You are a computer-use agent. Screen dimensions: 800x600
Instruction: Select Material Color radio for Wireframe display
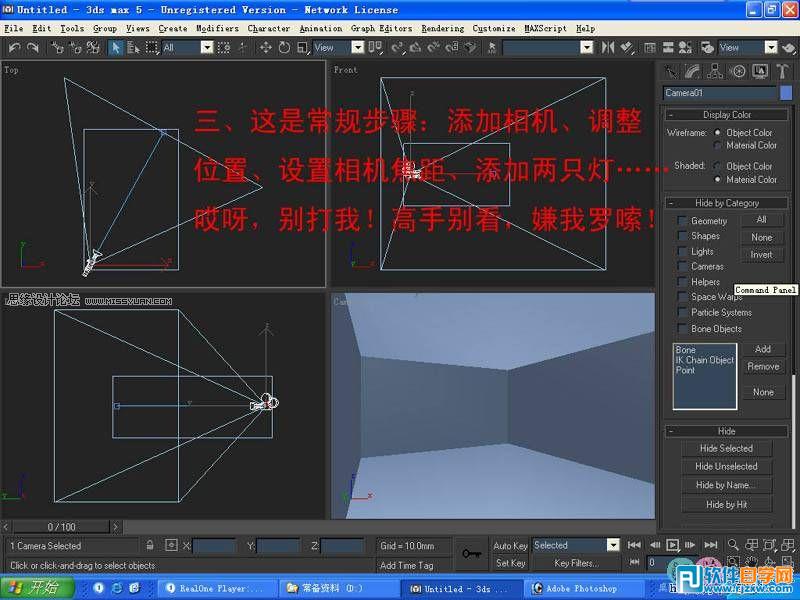click(x=718, y=144)
